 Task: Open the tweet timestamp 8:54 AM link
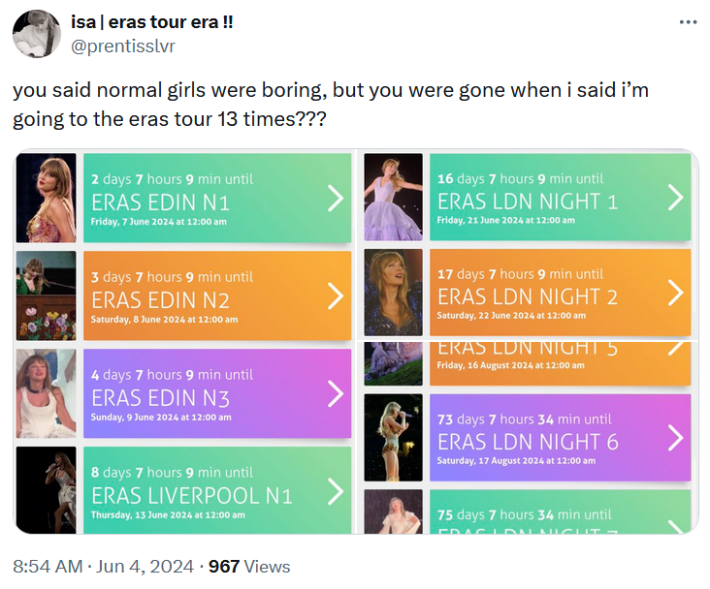[x=48, y=567]
